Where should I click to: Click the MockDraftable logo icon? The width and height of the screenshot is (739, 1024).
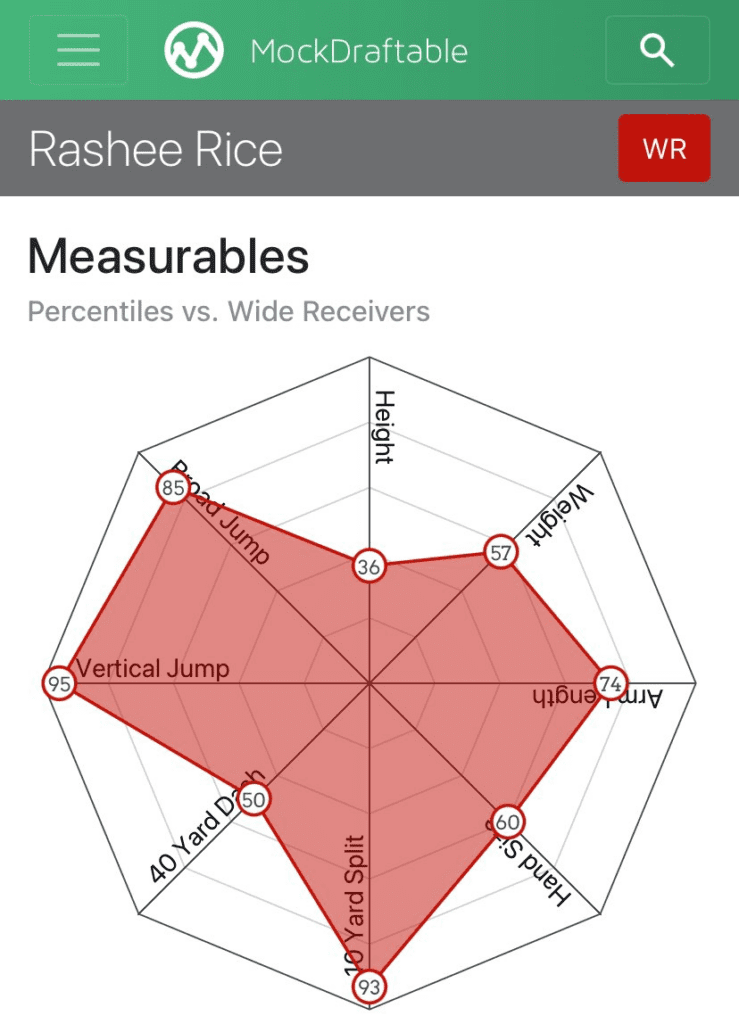click(x=194, y=50)
